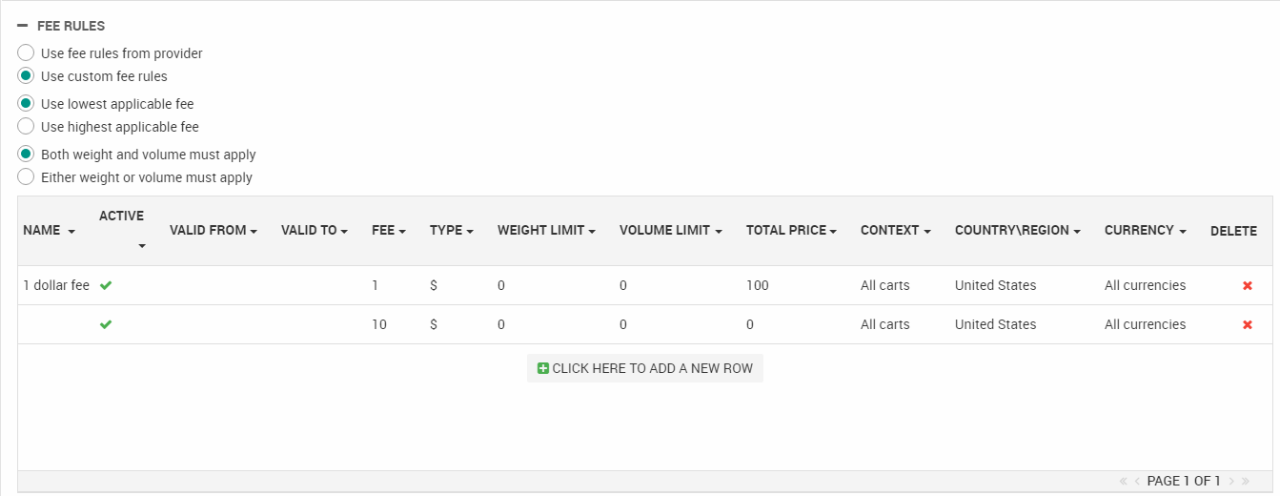Toggle active checkmark for 1 dollar fee
The height and width of the screenshot is (496, 1280).
[x=106, y=286]
